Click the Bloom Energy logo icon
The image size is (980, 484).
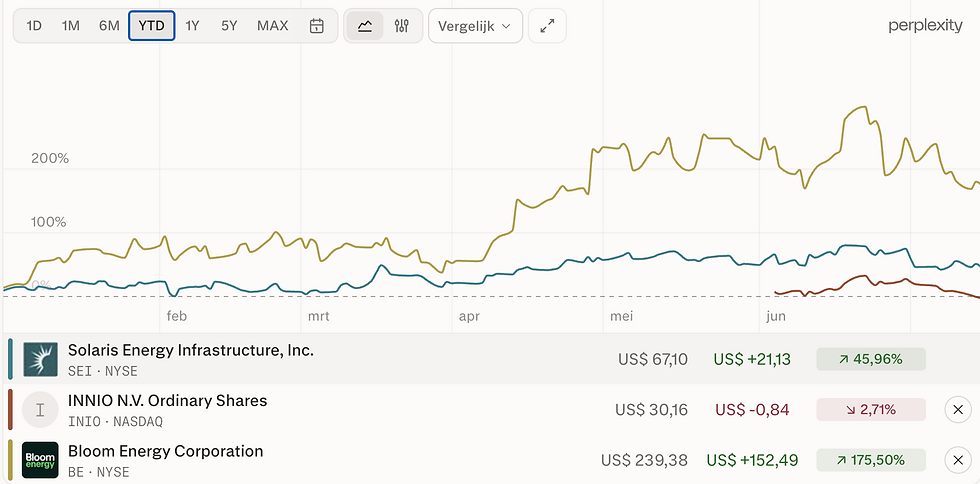[41, 460]
